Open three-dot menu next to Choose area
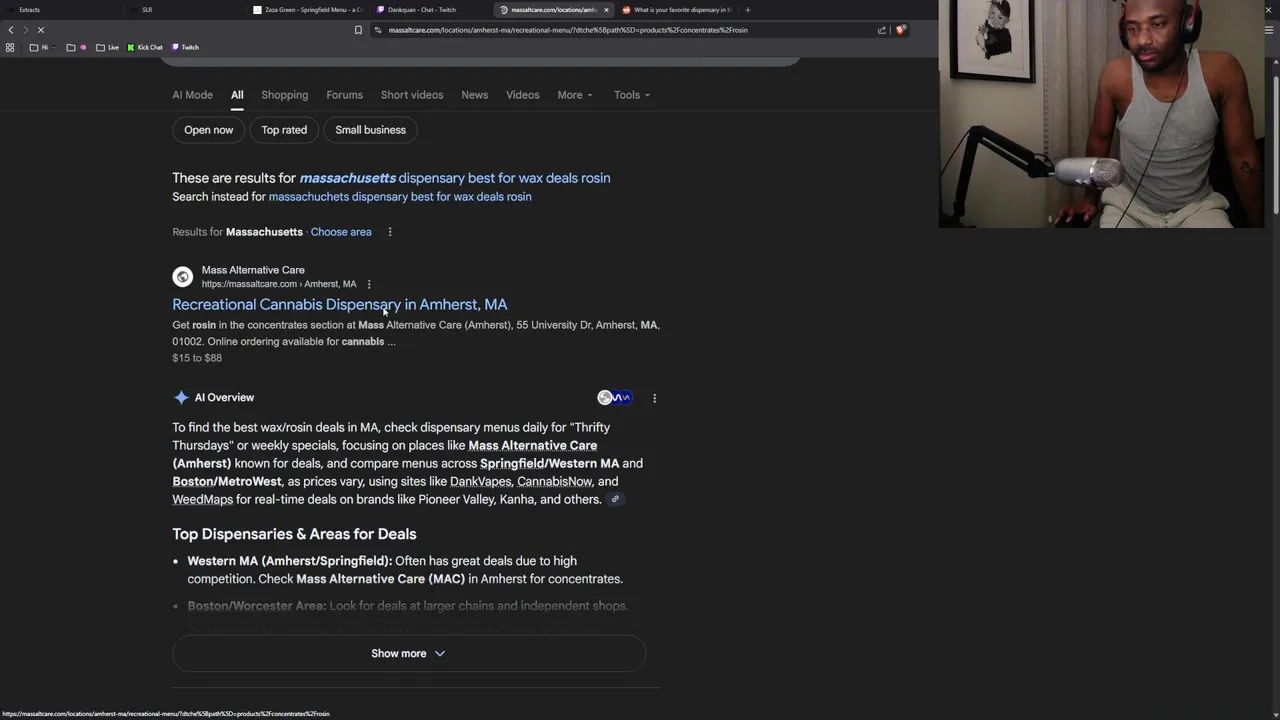Viewport: 1280px width, 720px height. (390, 232)
